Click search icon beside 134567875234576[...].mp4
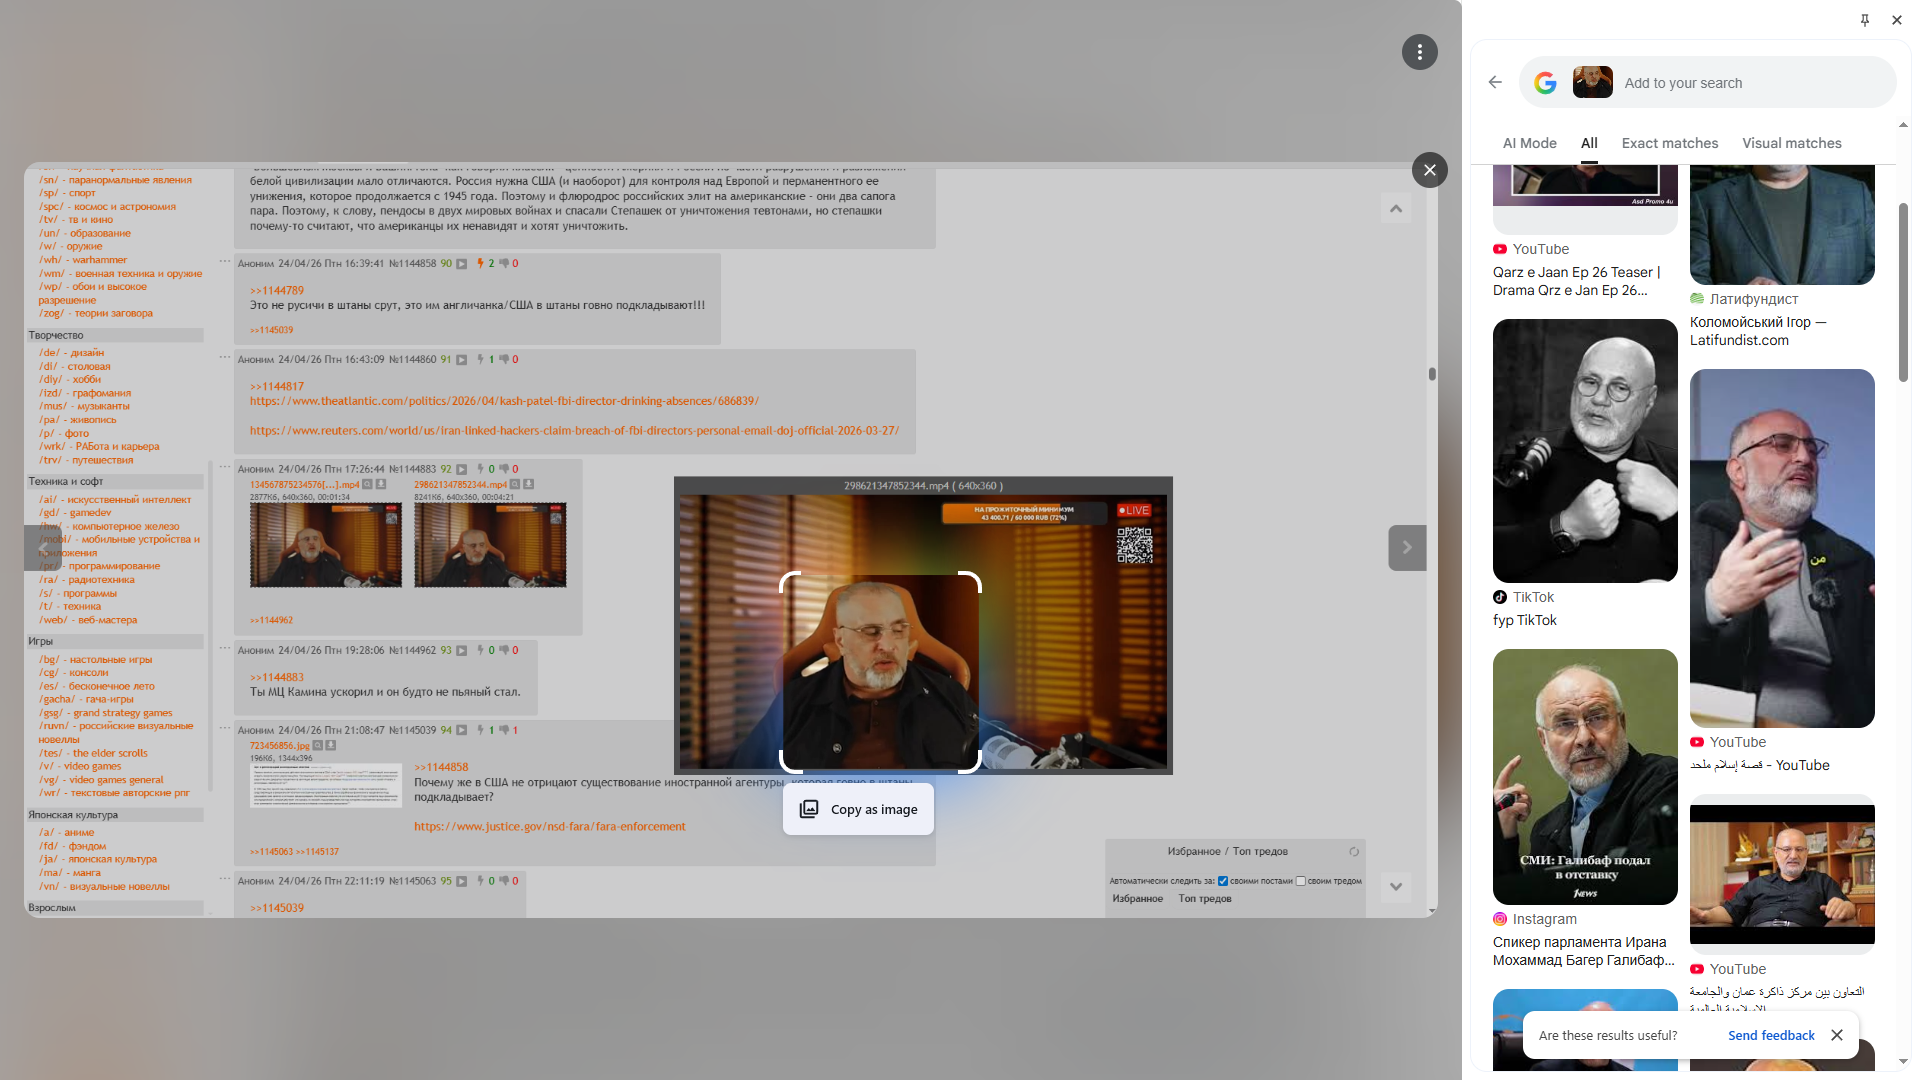Image resolution: width=1920 pixels, height=1080 pixels. click(x=367, y=484)
